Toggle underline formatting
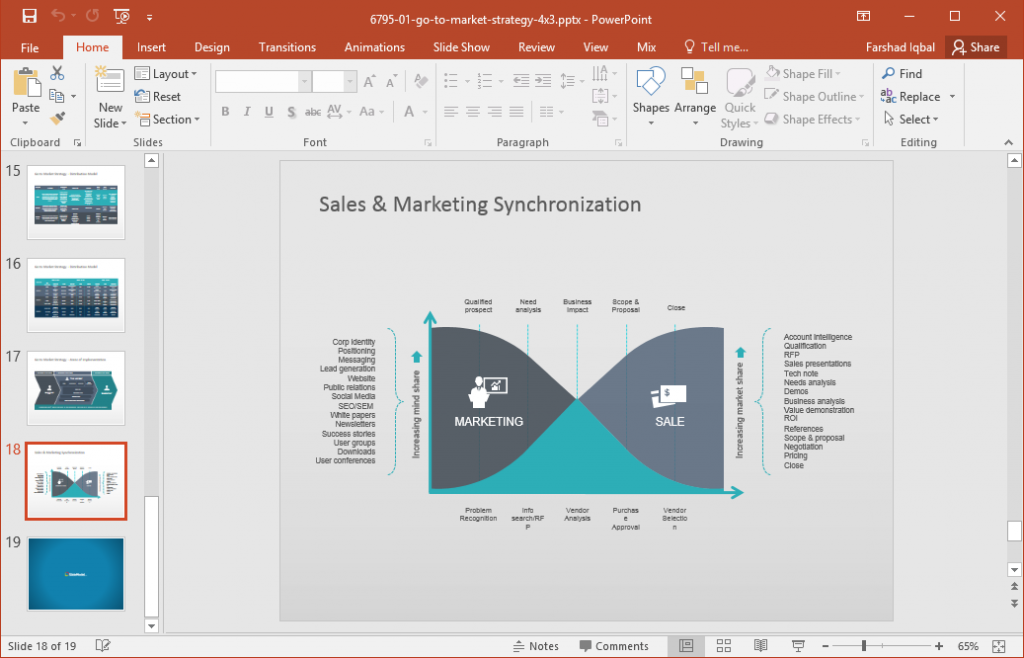 click(x=267, y=112)
